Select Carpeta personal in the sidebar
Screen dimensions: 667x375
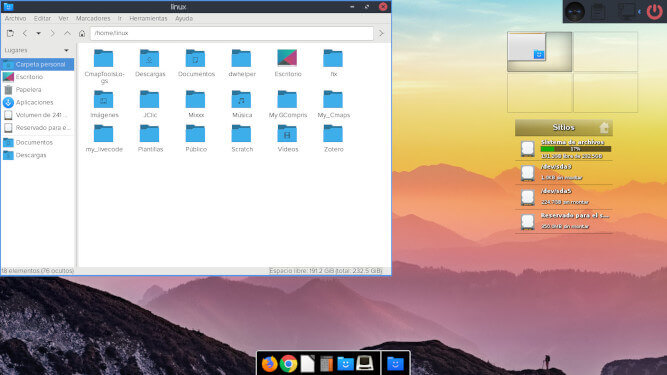pyautogui.click(x=37, y=64)
